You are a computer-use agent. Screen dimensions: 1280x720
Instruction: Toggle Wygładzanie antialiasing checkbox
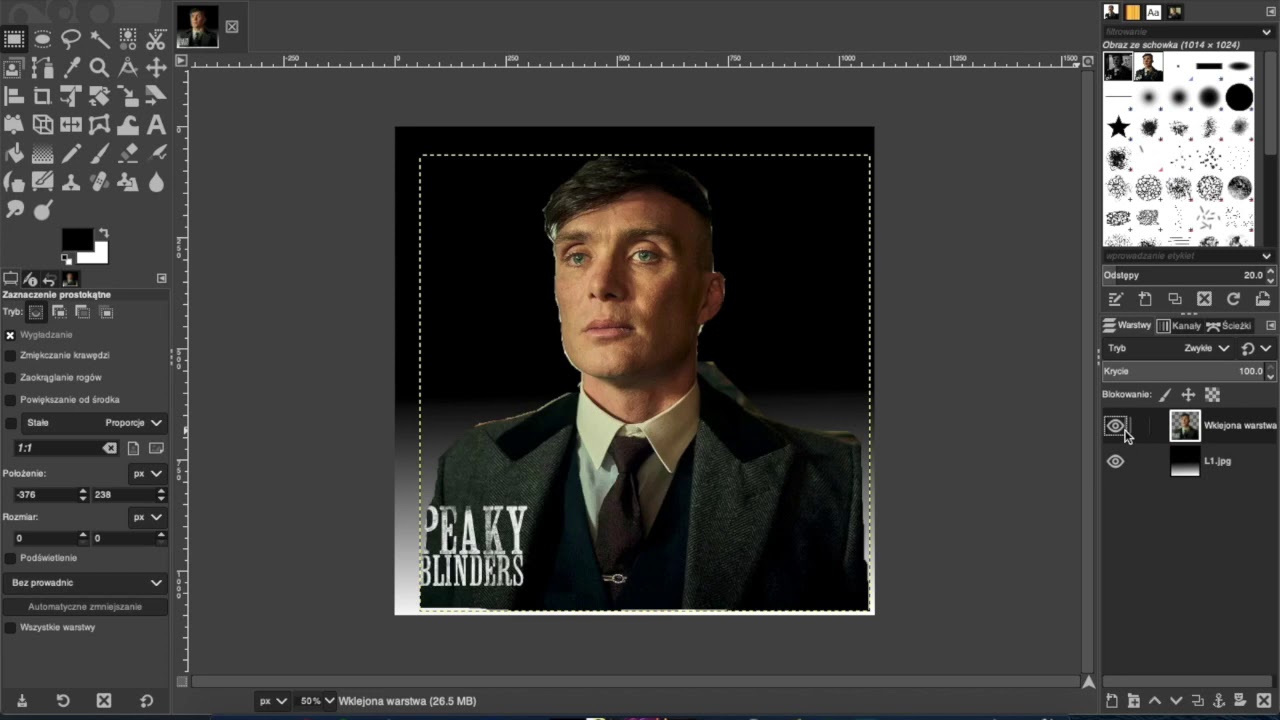(10, 335)
